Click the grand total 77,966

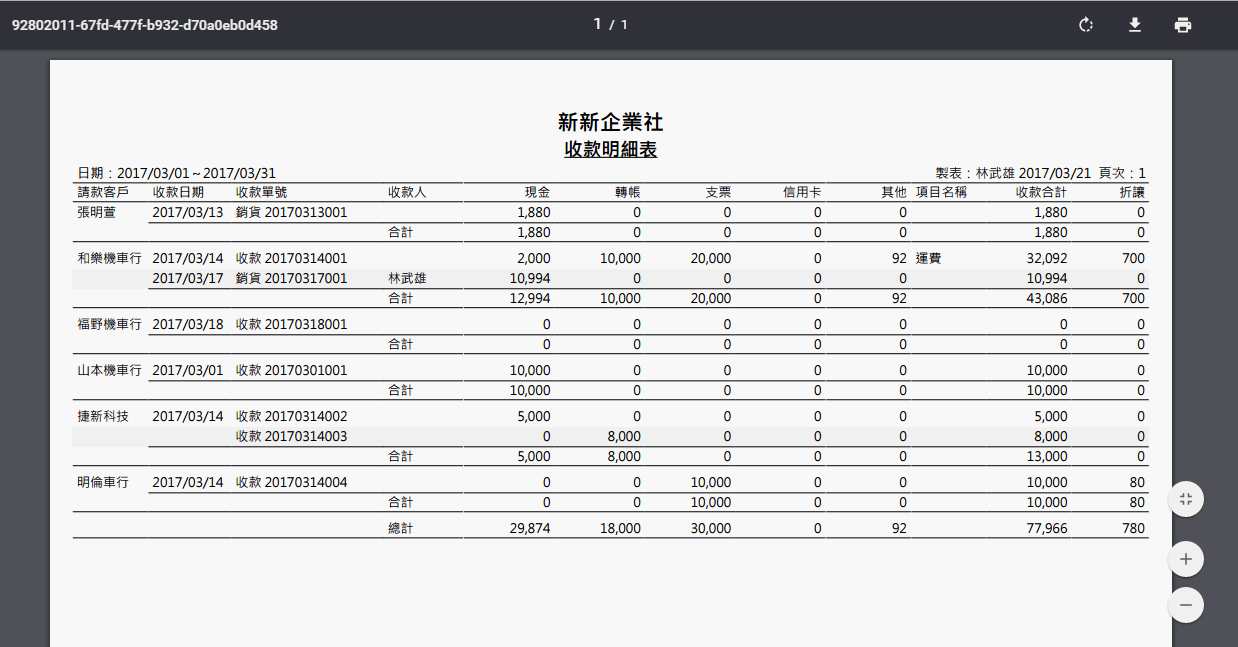(x=1047, y=528)
